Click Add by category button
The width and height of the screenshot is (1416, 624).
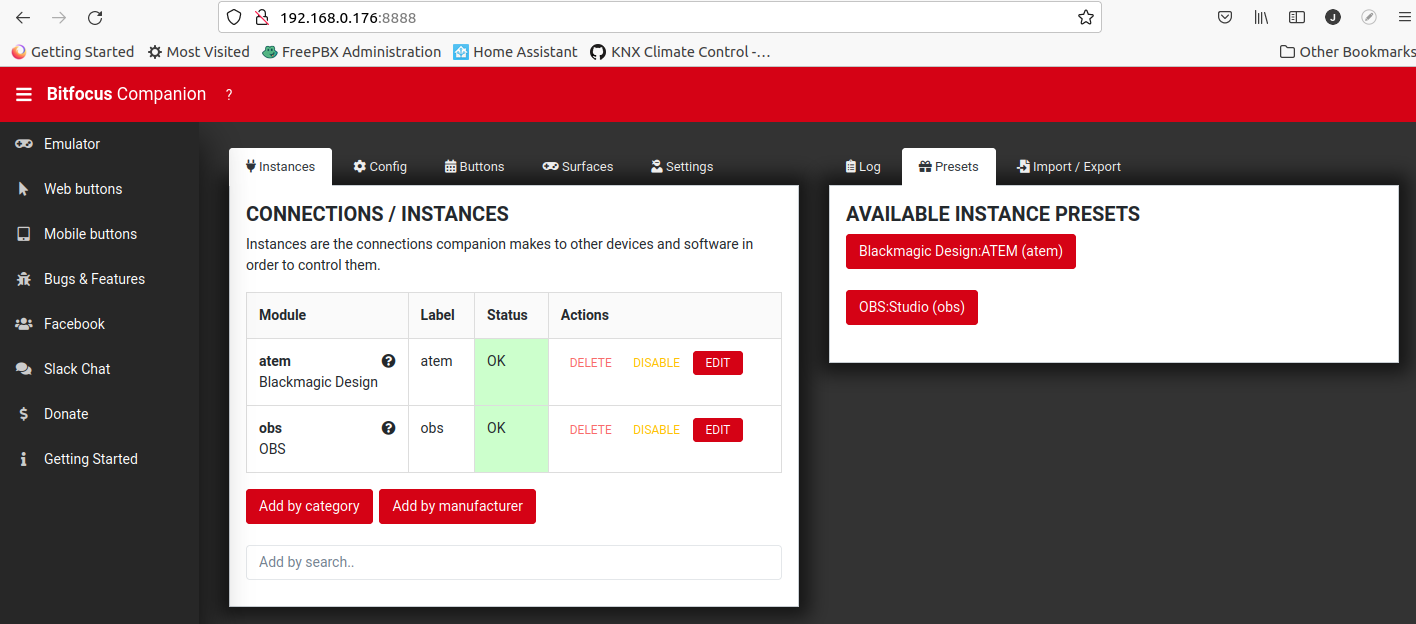[309, 506]
